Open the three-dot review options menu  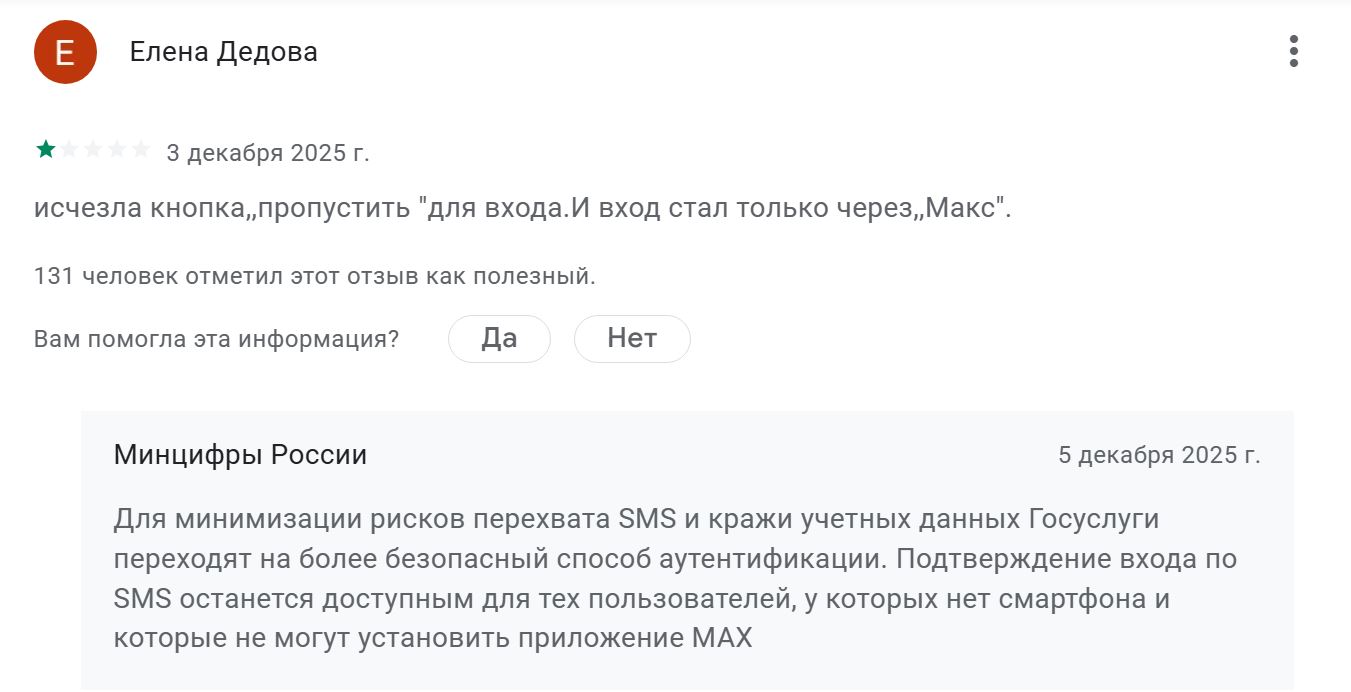(1293, 51)
